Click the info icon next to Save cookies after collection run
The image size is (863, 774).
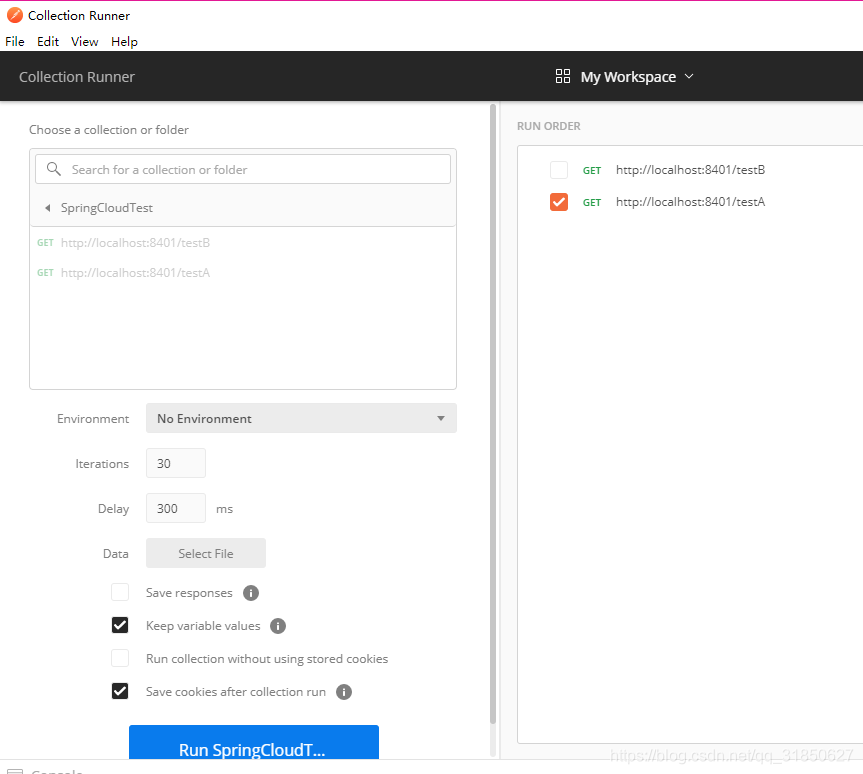pos(344,692)
